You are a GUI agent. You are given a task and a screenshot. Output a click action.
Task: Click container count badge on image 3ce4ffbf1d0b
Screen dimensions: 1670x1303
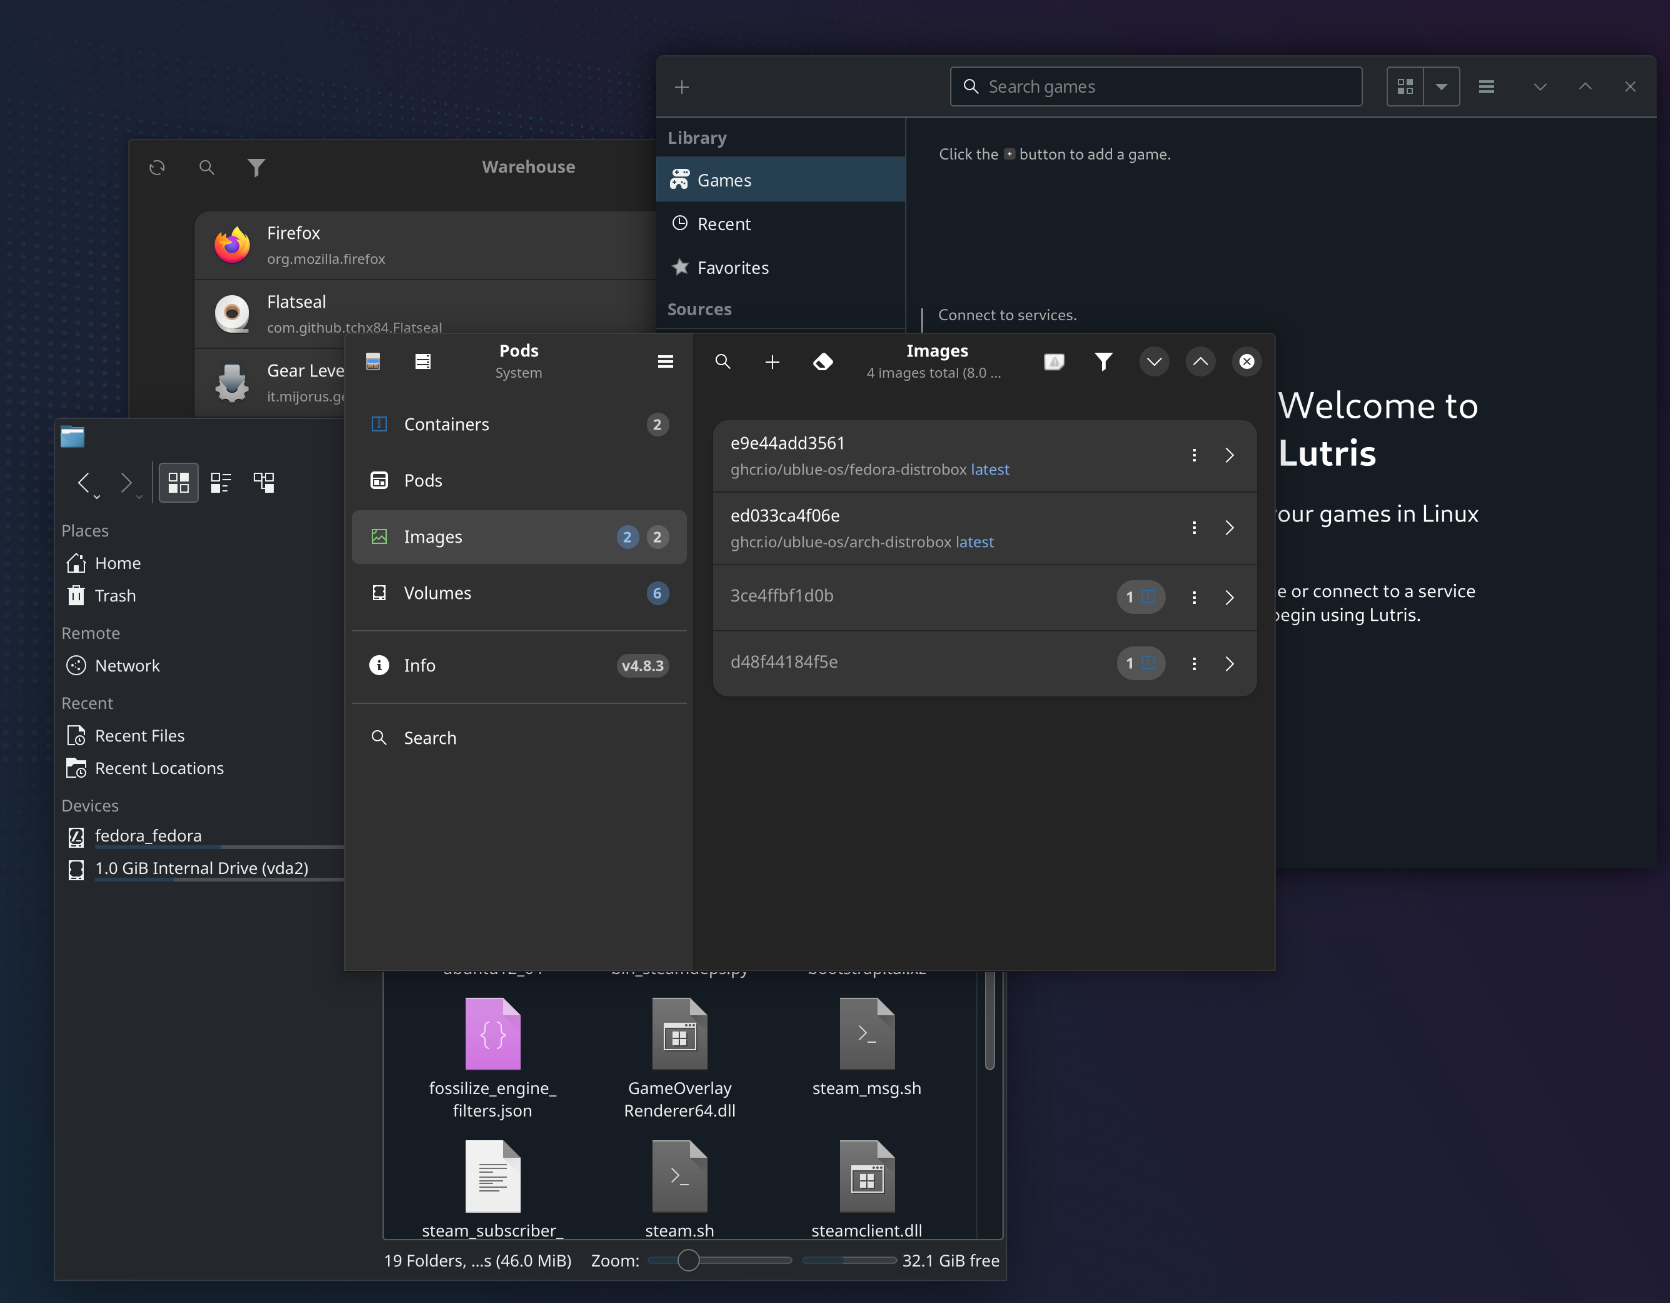click(1141, 598)
